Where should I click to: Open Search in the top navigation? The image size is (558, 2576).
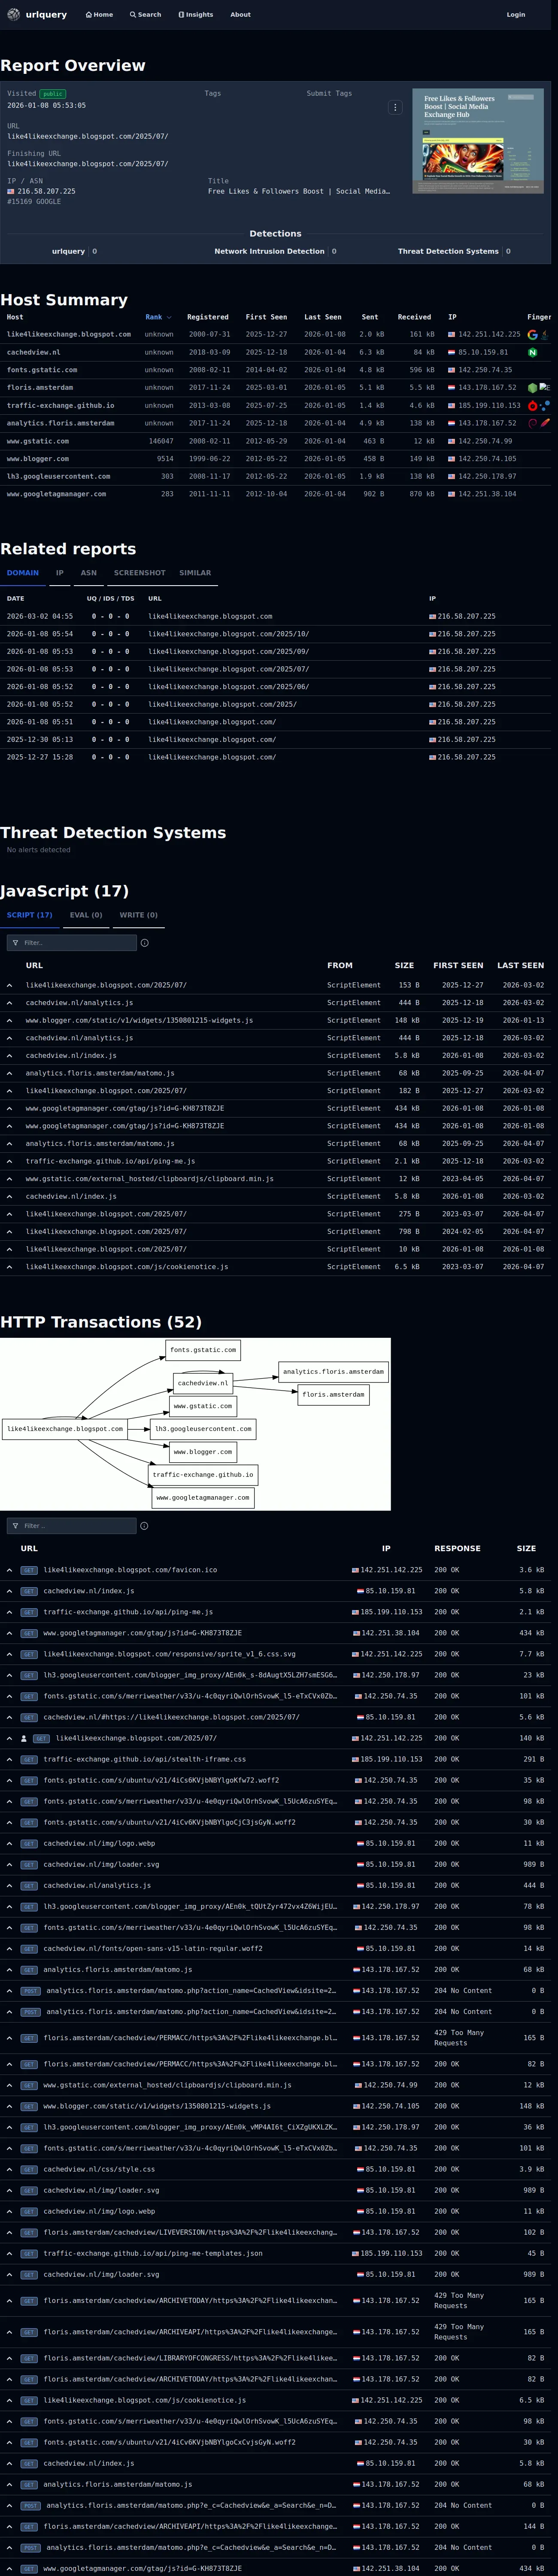coord(145,15)
